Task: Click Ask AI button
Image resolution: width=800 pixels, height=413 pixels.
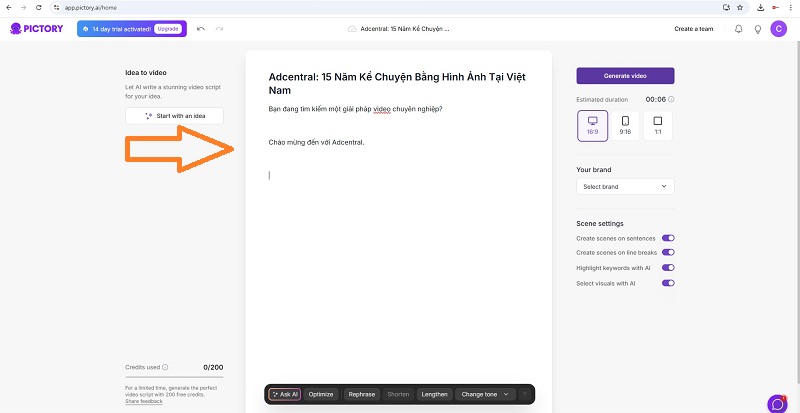Action: coord(285,395)
